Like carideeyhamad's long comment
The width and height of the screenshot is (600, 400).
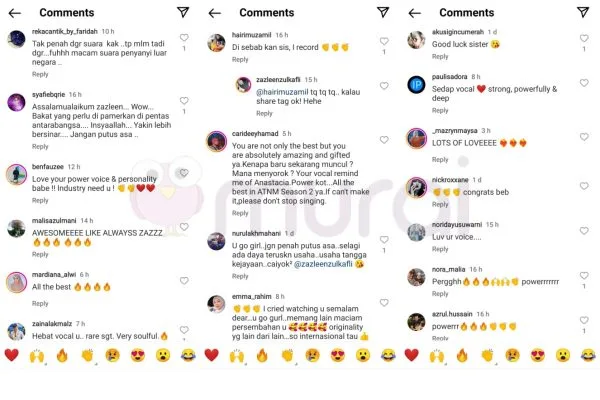[x=384, y=140]
